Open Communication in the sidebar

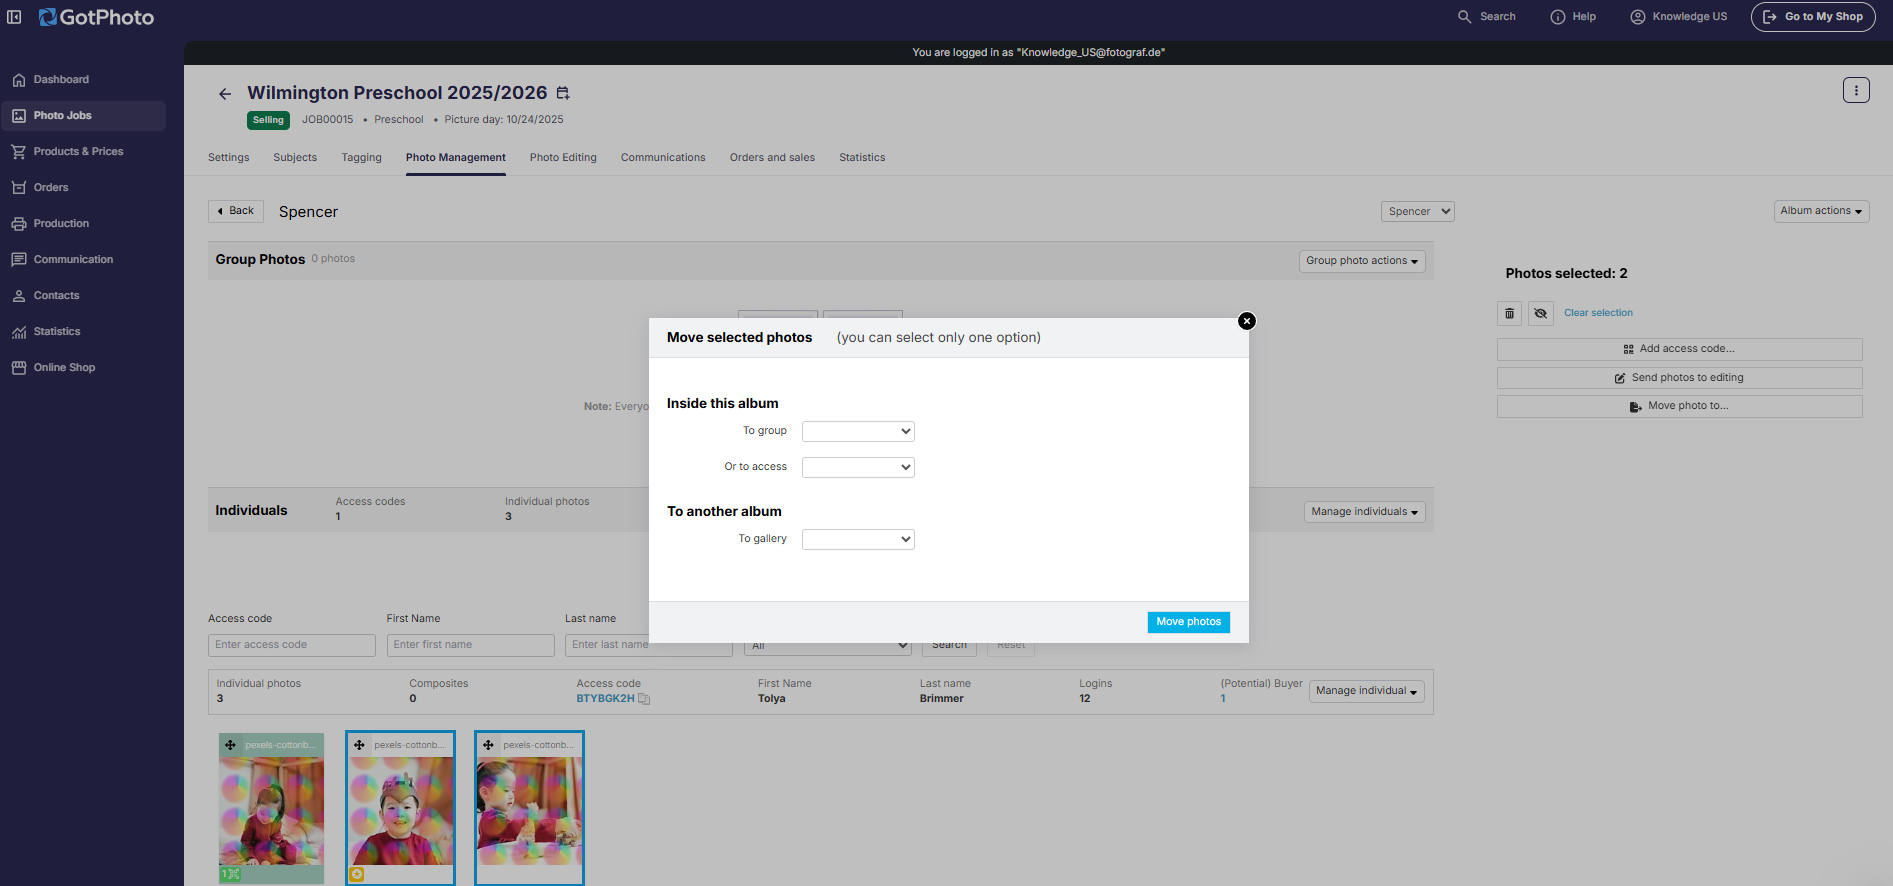[x=84, y=260]
